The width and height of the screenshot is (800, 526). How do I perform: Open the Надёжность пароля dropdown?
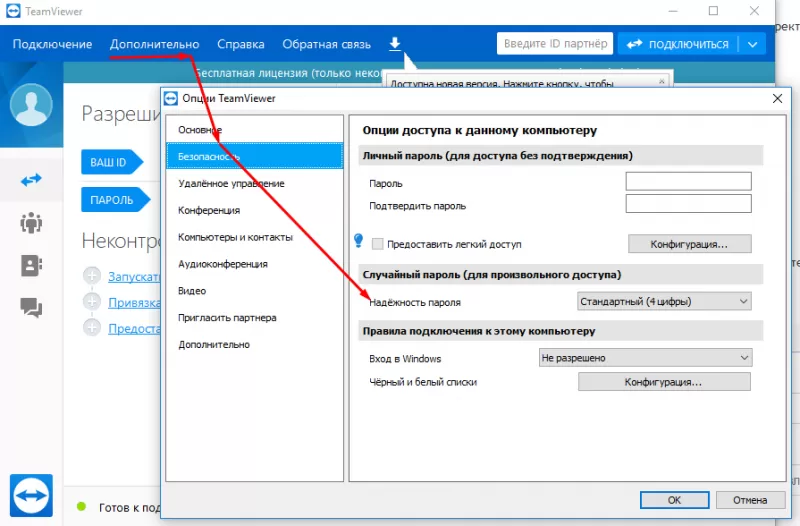[664, 302]
